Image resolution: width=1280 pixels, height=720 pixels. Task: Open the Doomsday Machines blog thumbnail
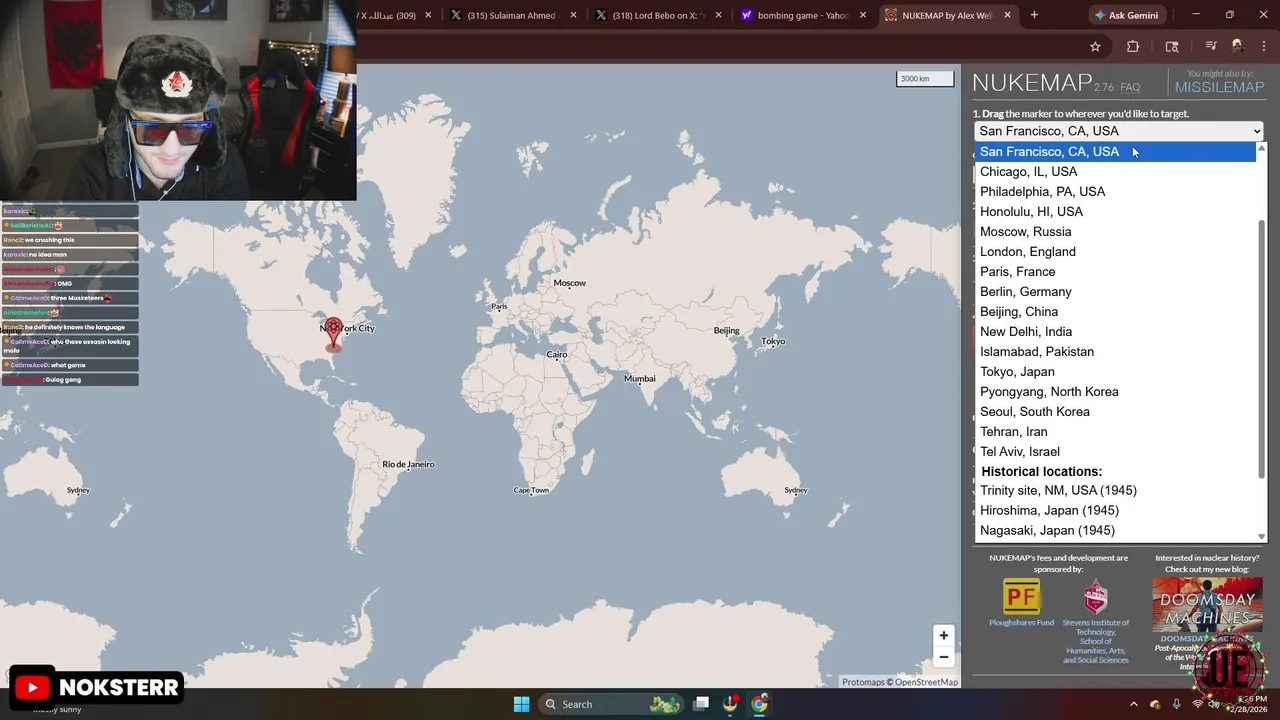coord(1207,605)
